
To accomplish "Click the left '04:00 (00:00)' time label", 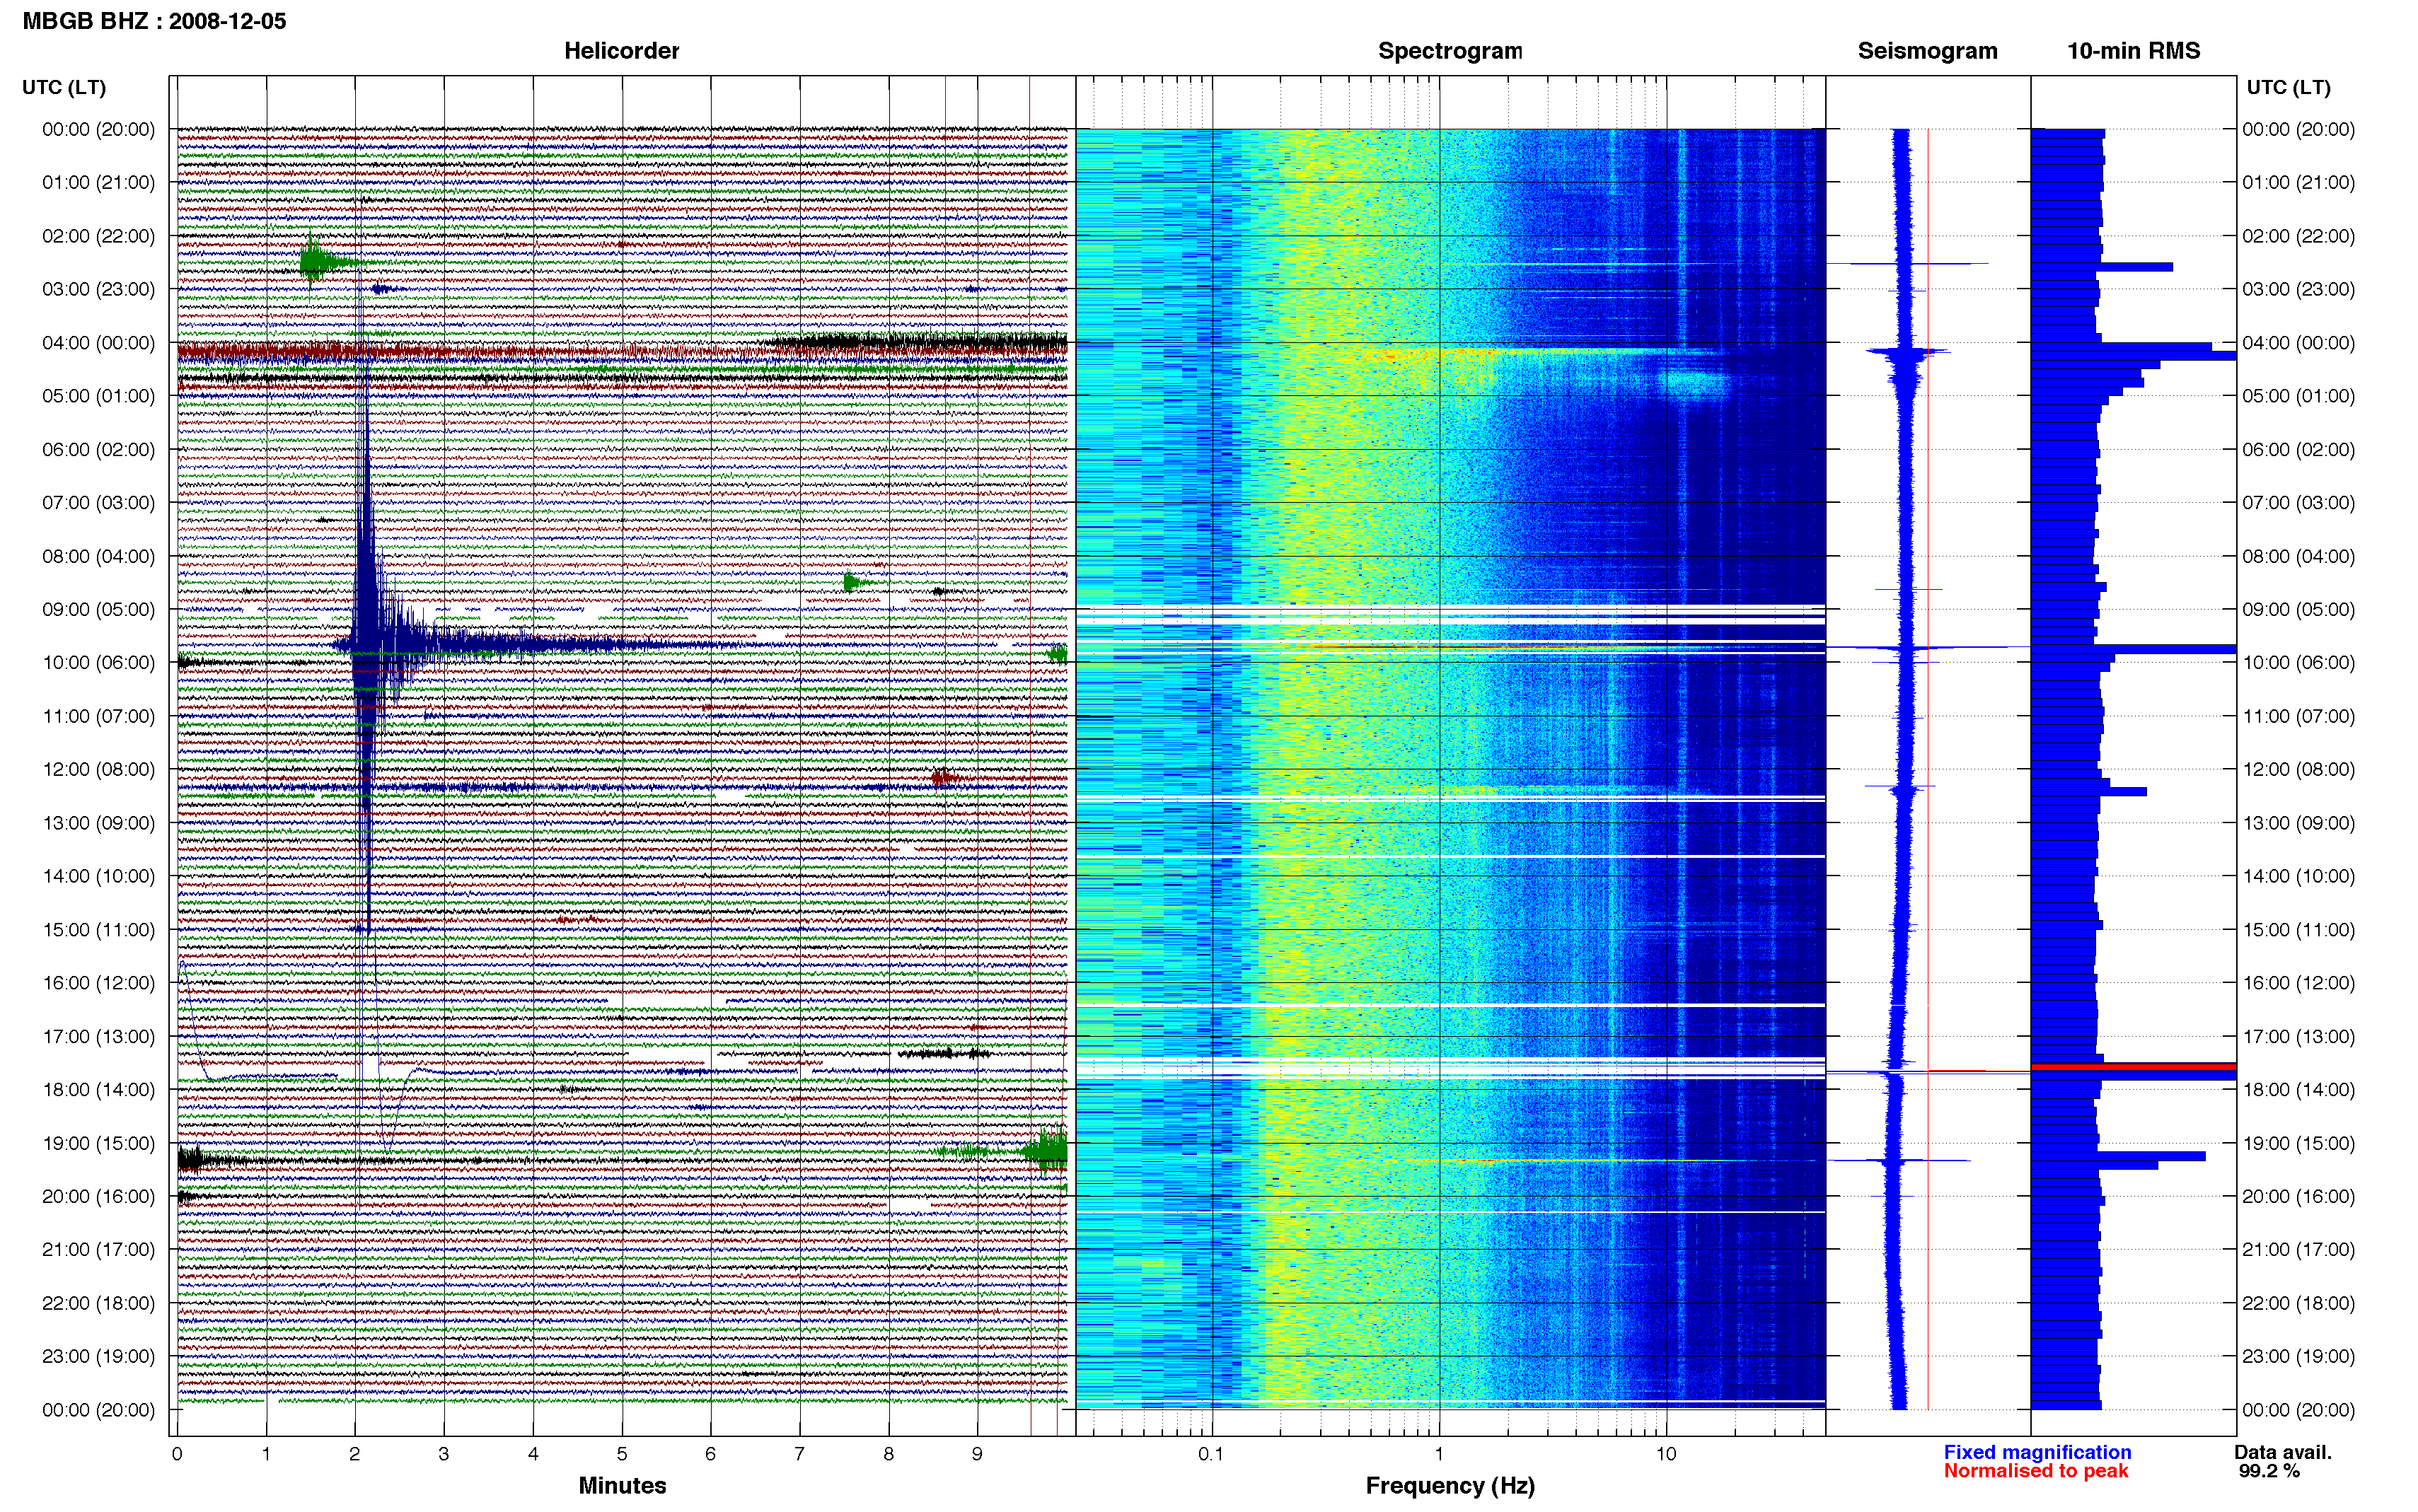I will point(98,343).
